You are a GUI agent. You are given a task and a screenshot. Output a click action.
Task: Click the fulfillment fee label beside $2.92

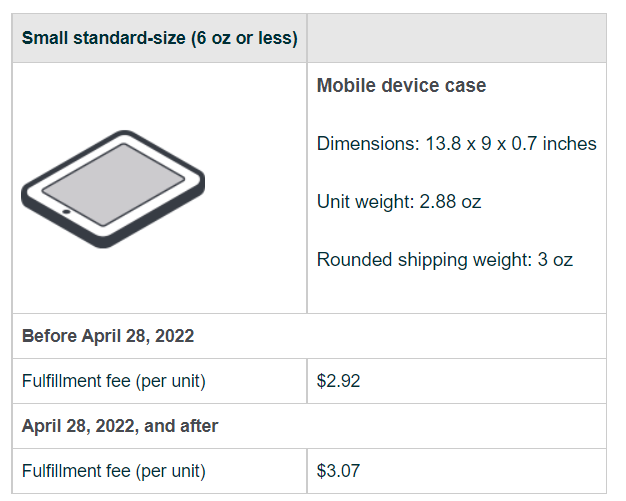pos(114,381)
